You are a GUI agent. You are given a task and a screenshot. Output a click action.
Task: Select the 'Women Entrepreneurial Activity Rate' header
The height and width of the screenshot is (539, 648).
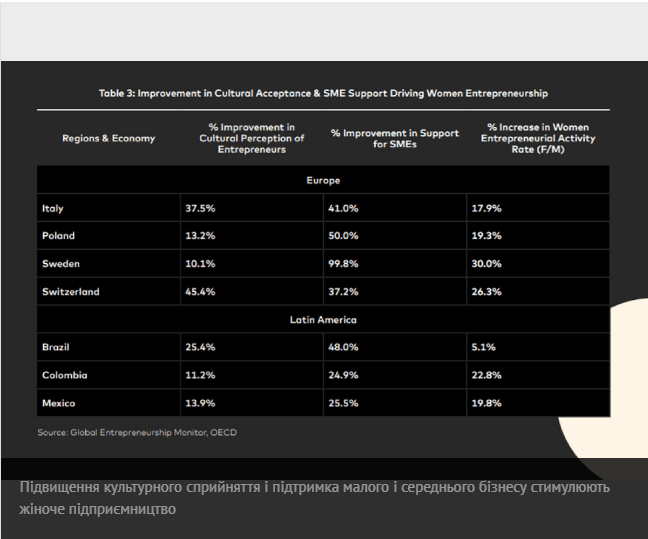(x=538, y=138)
